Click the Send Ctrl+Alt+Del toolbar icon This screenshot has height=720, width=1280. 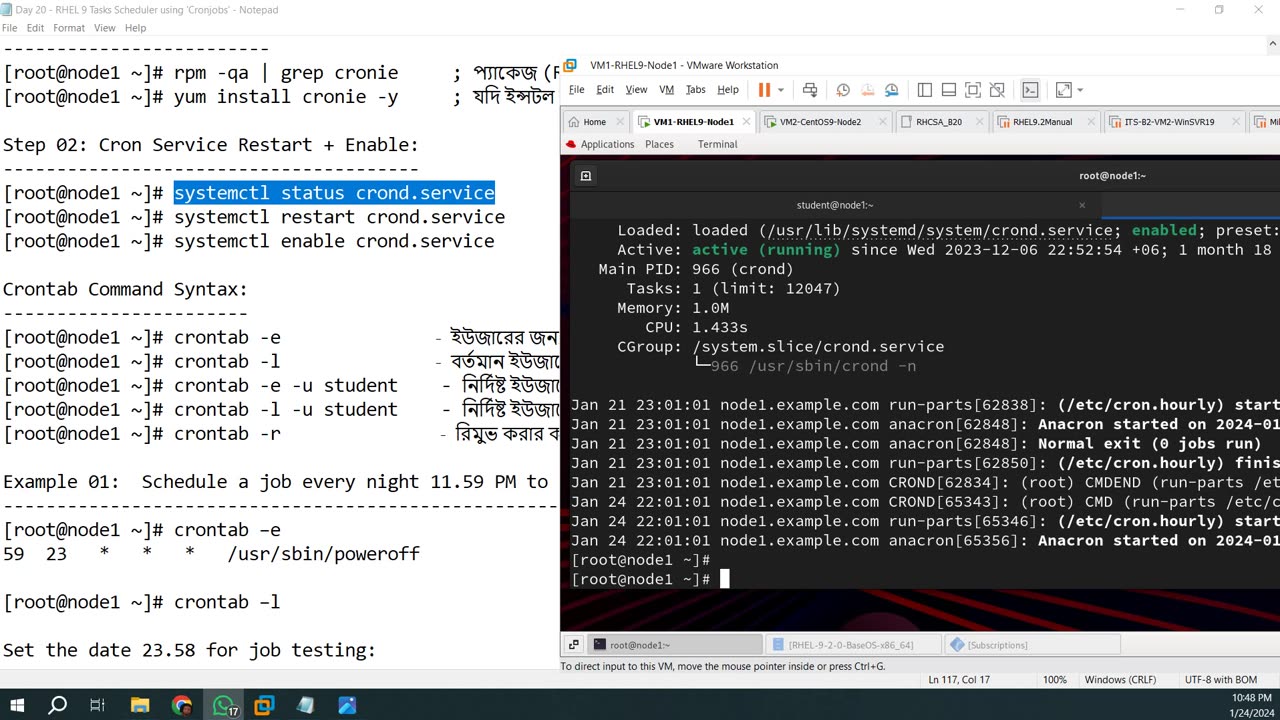click(x=810, y=90)
